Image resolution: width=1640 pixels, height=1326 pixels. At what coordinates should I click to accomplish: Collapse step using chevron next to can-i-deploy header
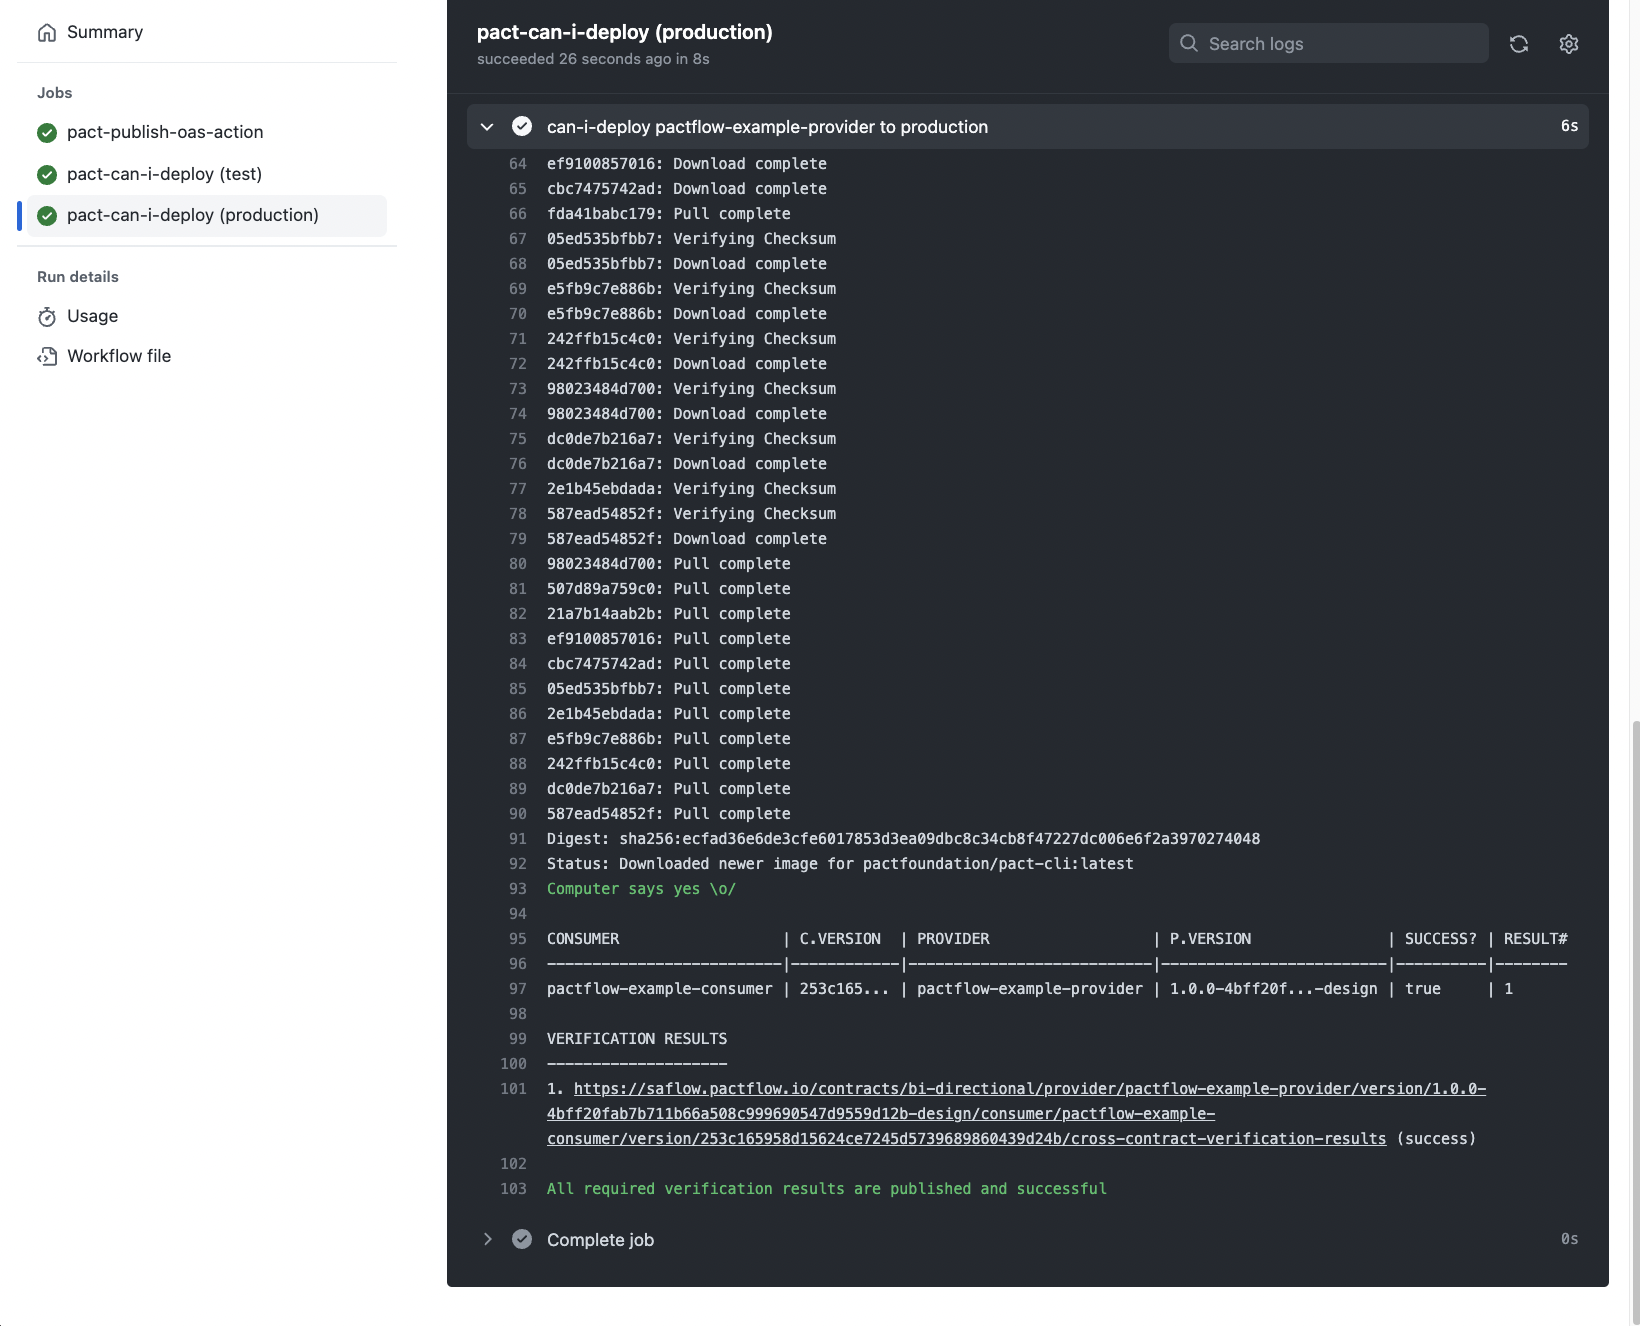coord(487,126)
